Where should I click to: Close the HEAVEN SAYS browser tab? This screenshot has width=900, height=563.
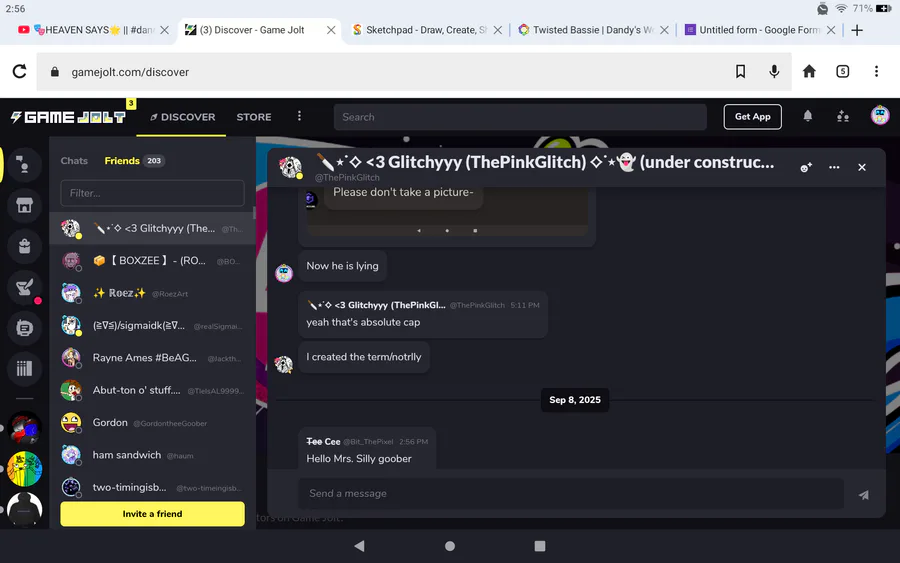165,30
